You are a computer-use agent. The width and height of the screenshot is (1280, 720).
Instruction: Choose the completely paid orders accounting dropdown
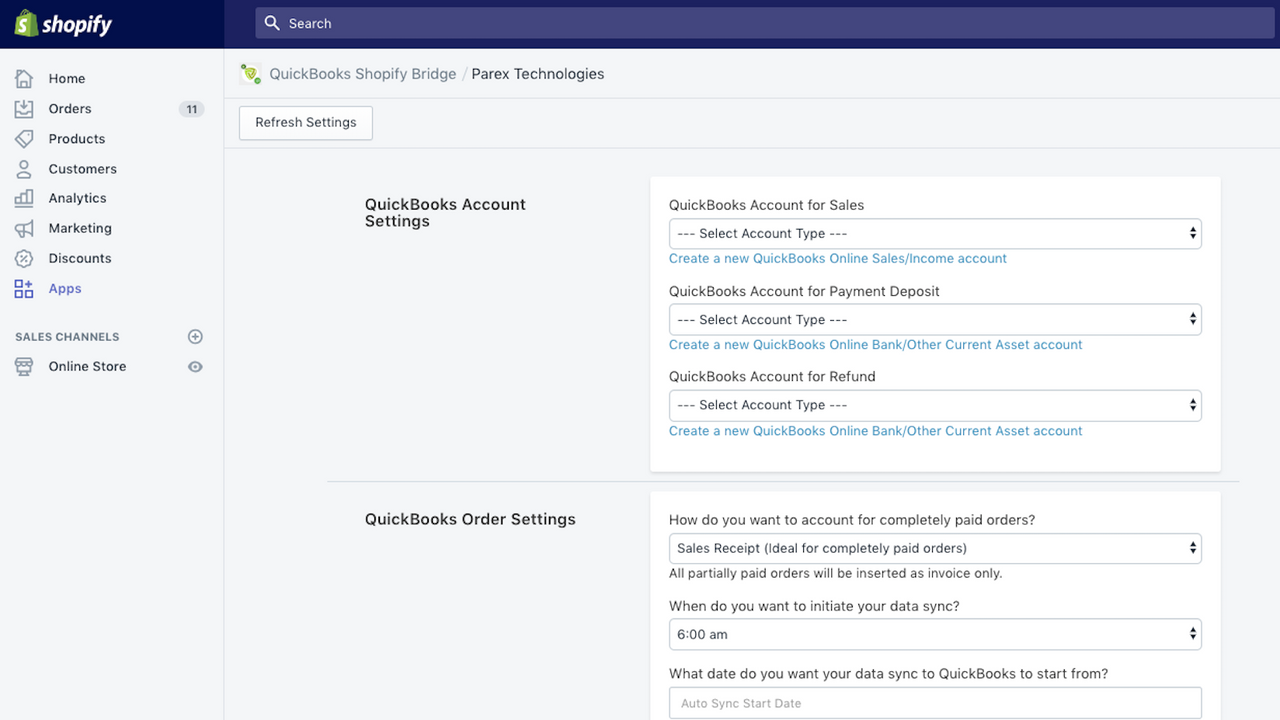pyautogui.click(x=934, y=548)
